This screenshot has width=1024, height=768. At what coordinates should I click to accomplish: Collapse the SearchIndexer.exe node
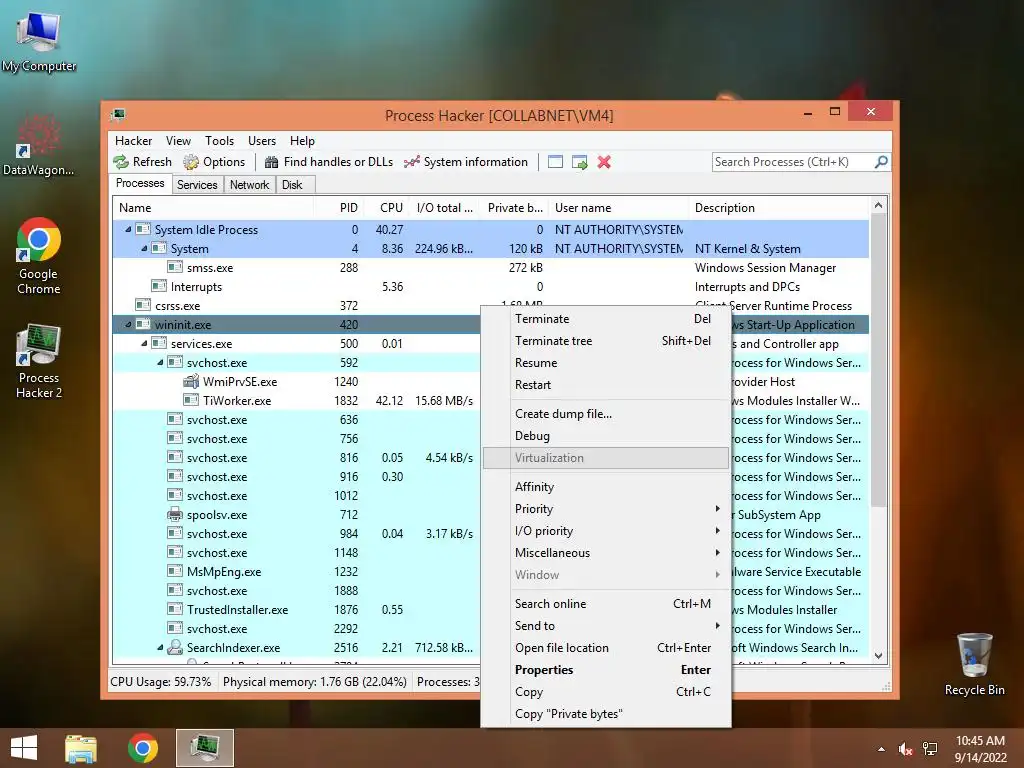coord(160,647)
